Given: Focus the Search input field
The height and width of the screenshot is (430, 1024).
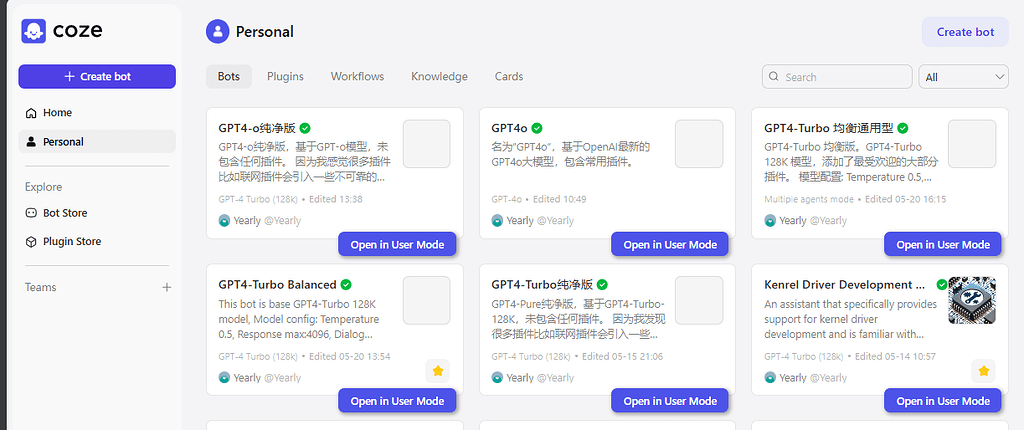Looking at the screenshot, I should pos(837,76).
